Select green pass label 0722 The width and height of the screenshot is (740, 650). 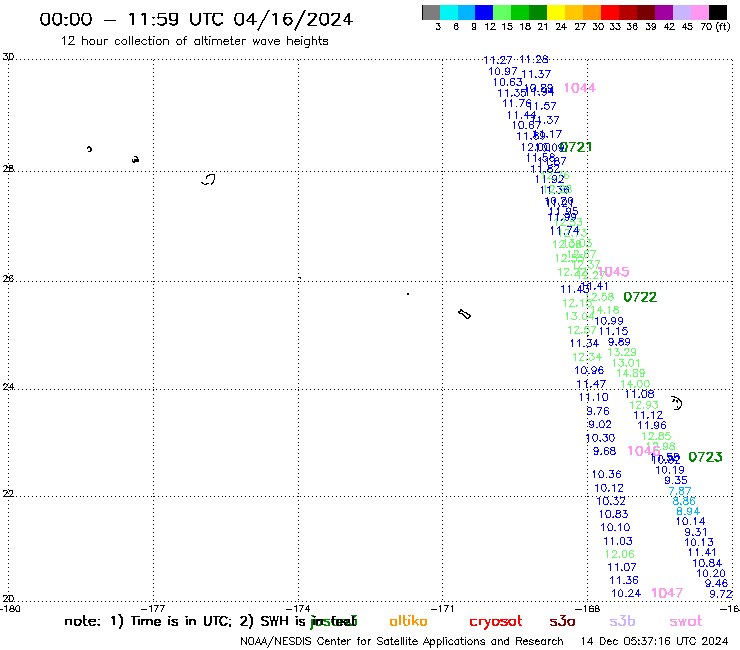640,297
